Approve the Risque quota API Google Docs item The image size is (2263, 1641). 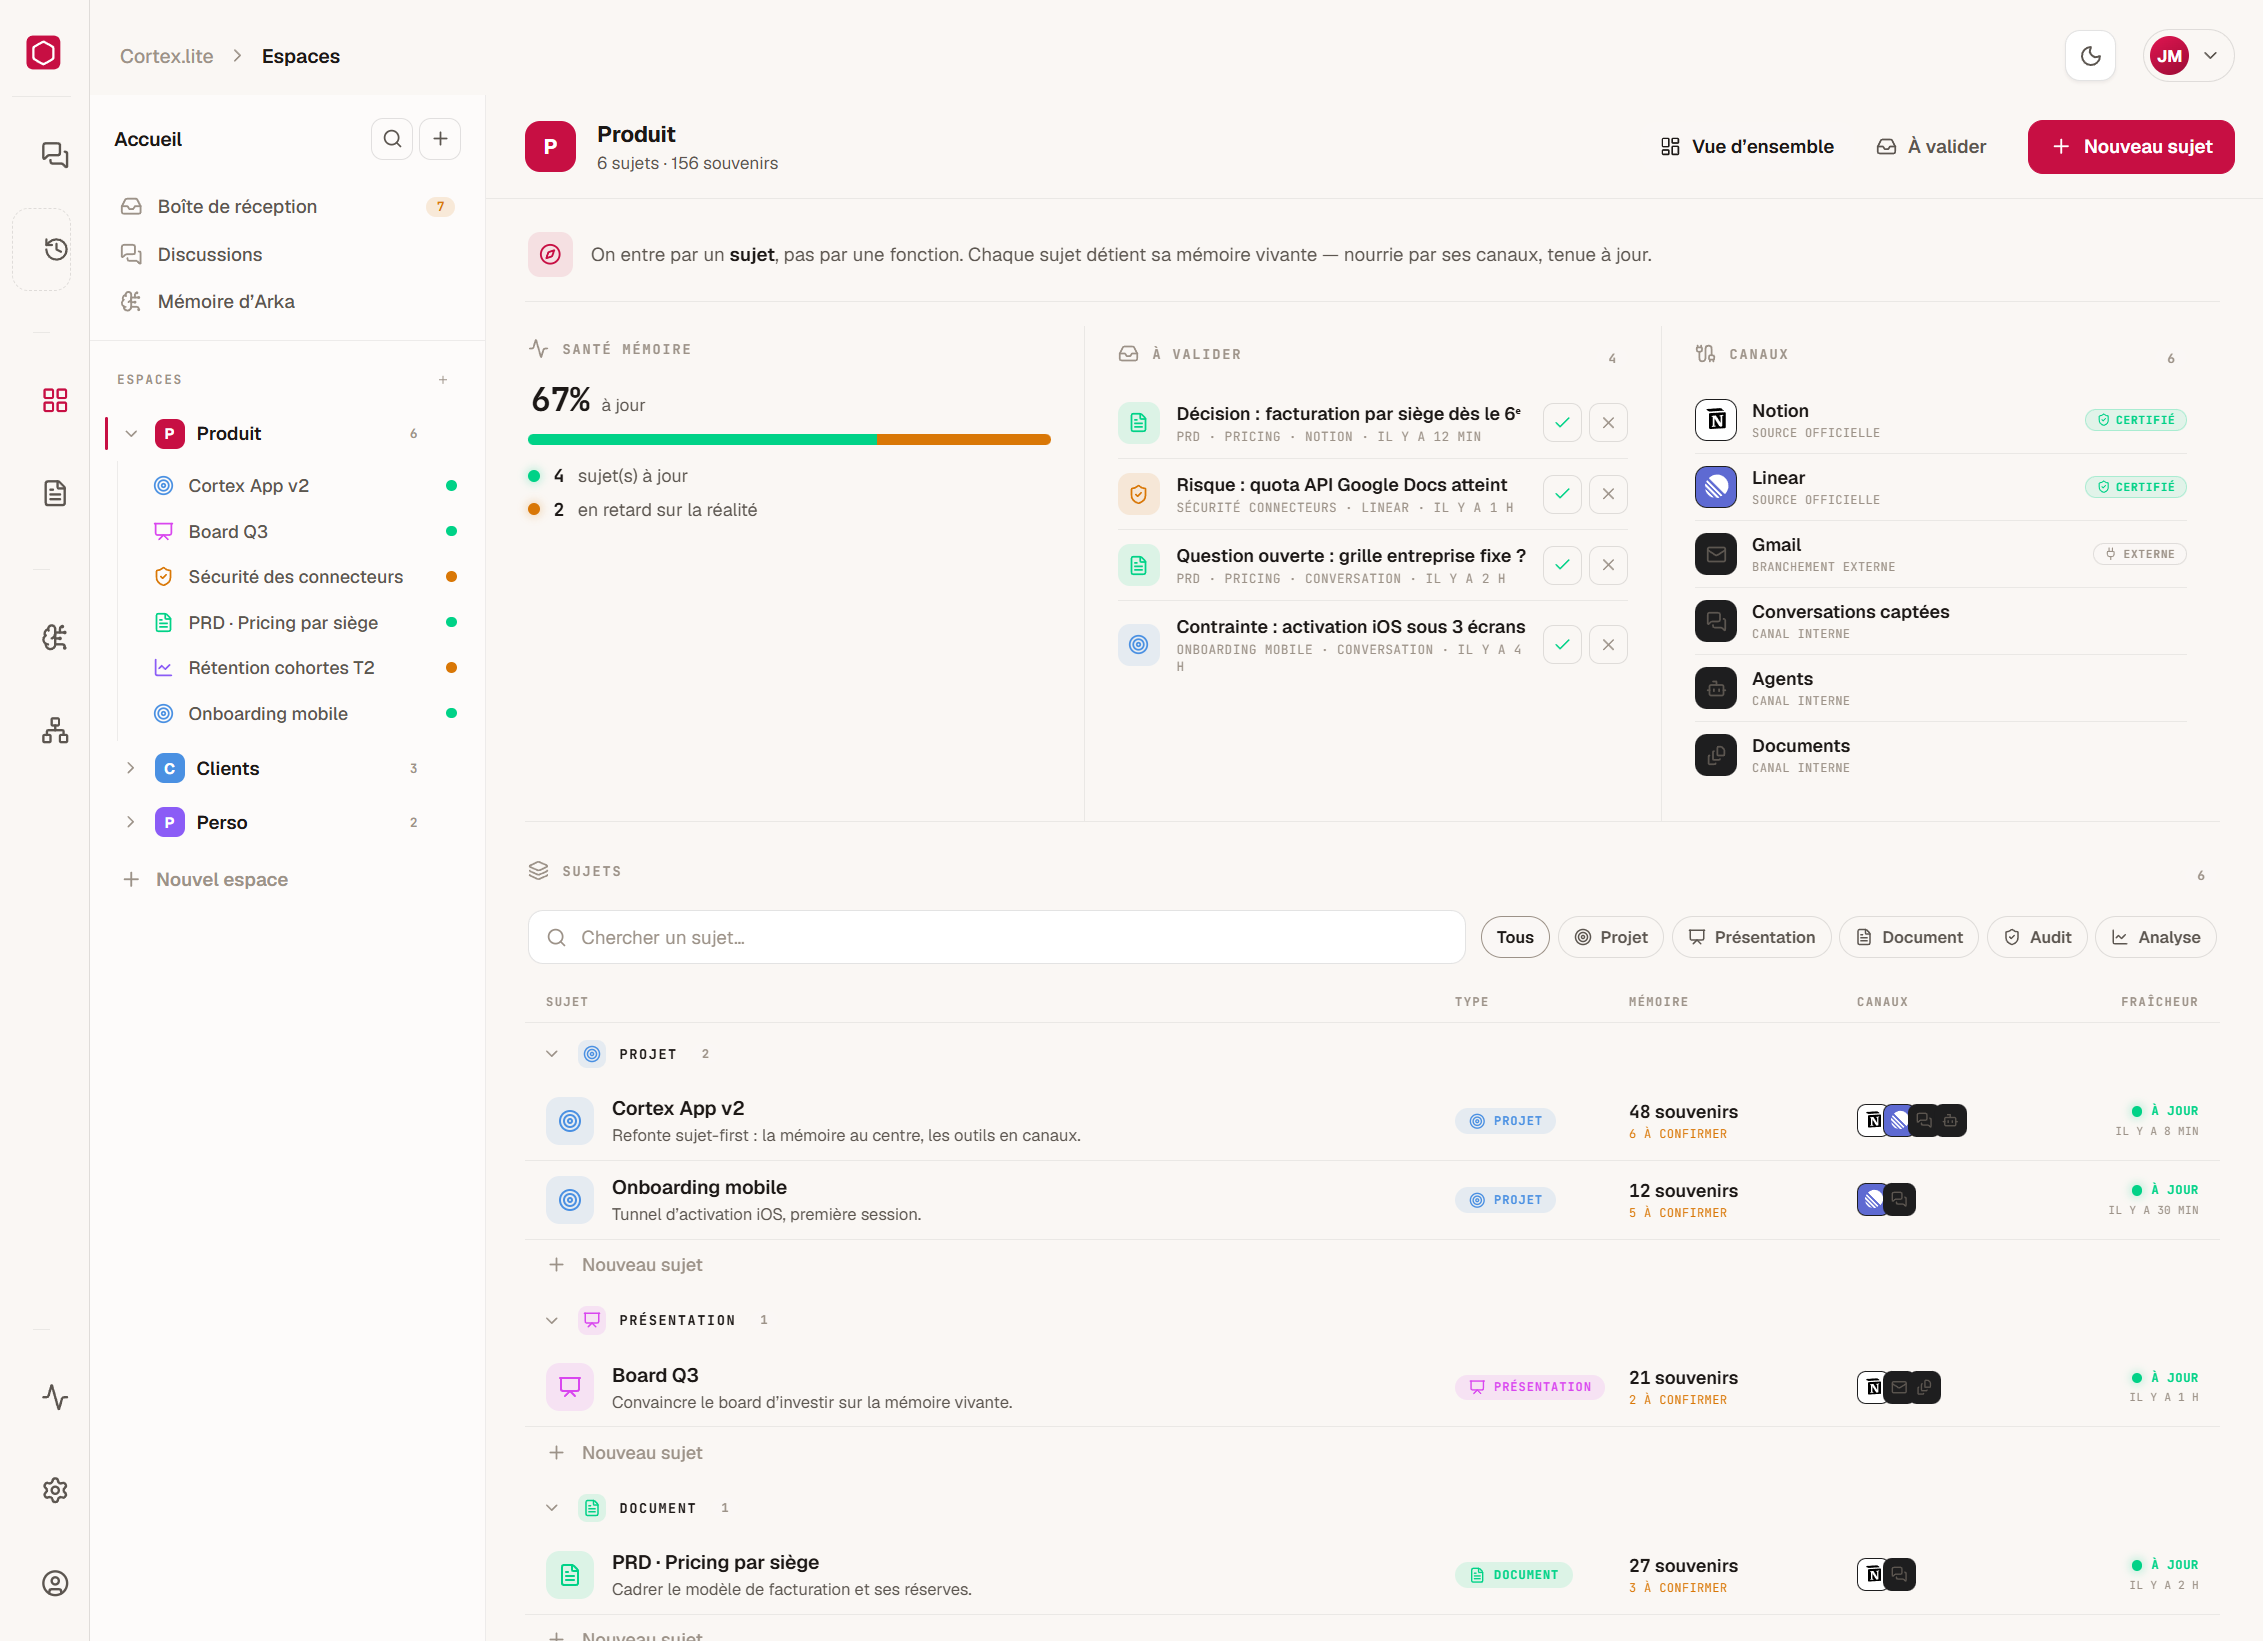coord(1562,493)
